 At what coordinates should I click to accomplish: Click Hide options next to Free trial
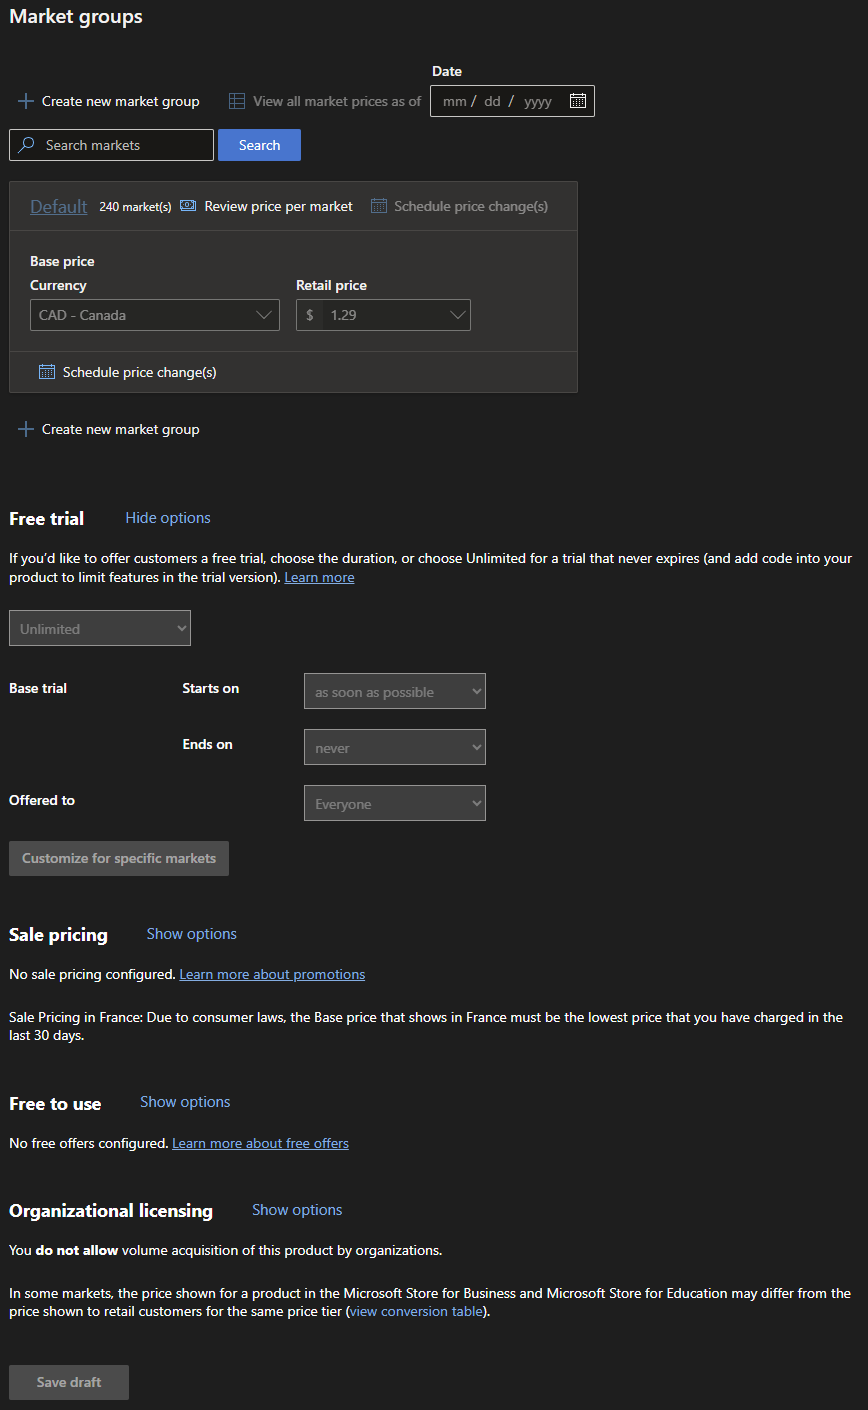tap(168, 518)
